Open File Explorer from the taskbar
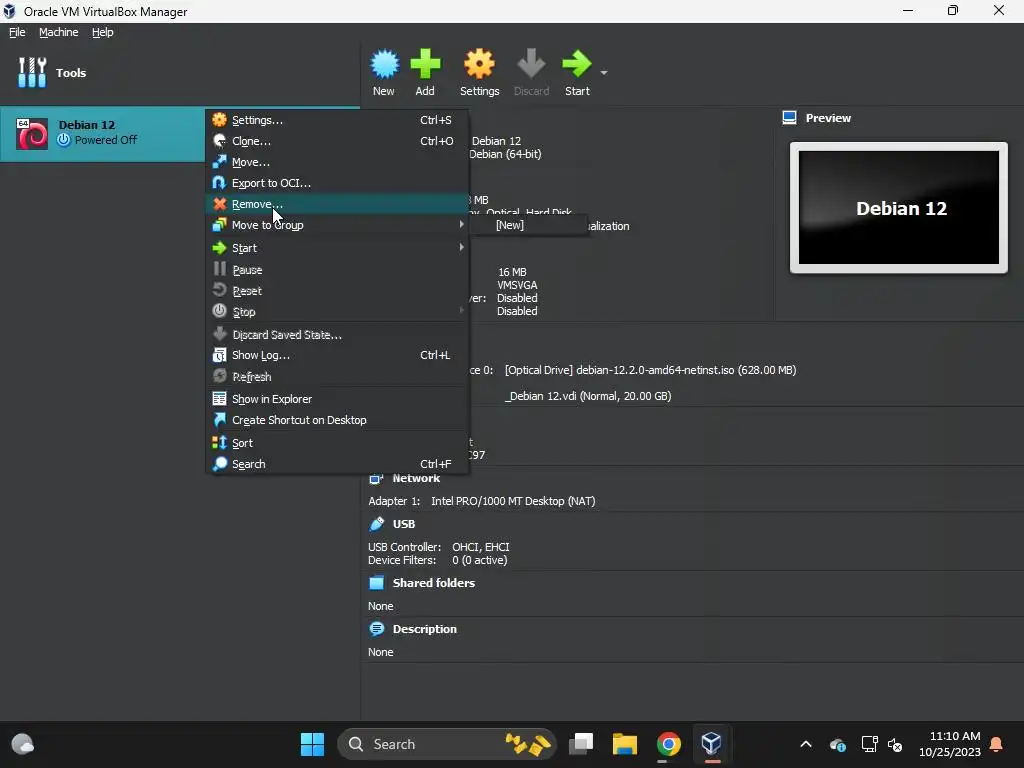This screenshot has height=768, width=1024. tap(624, 744)
